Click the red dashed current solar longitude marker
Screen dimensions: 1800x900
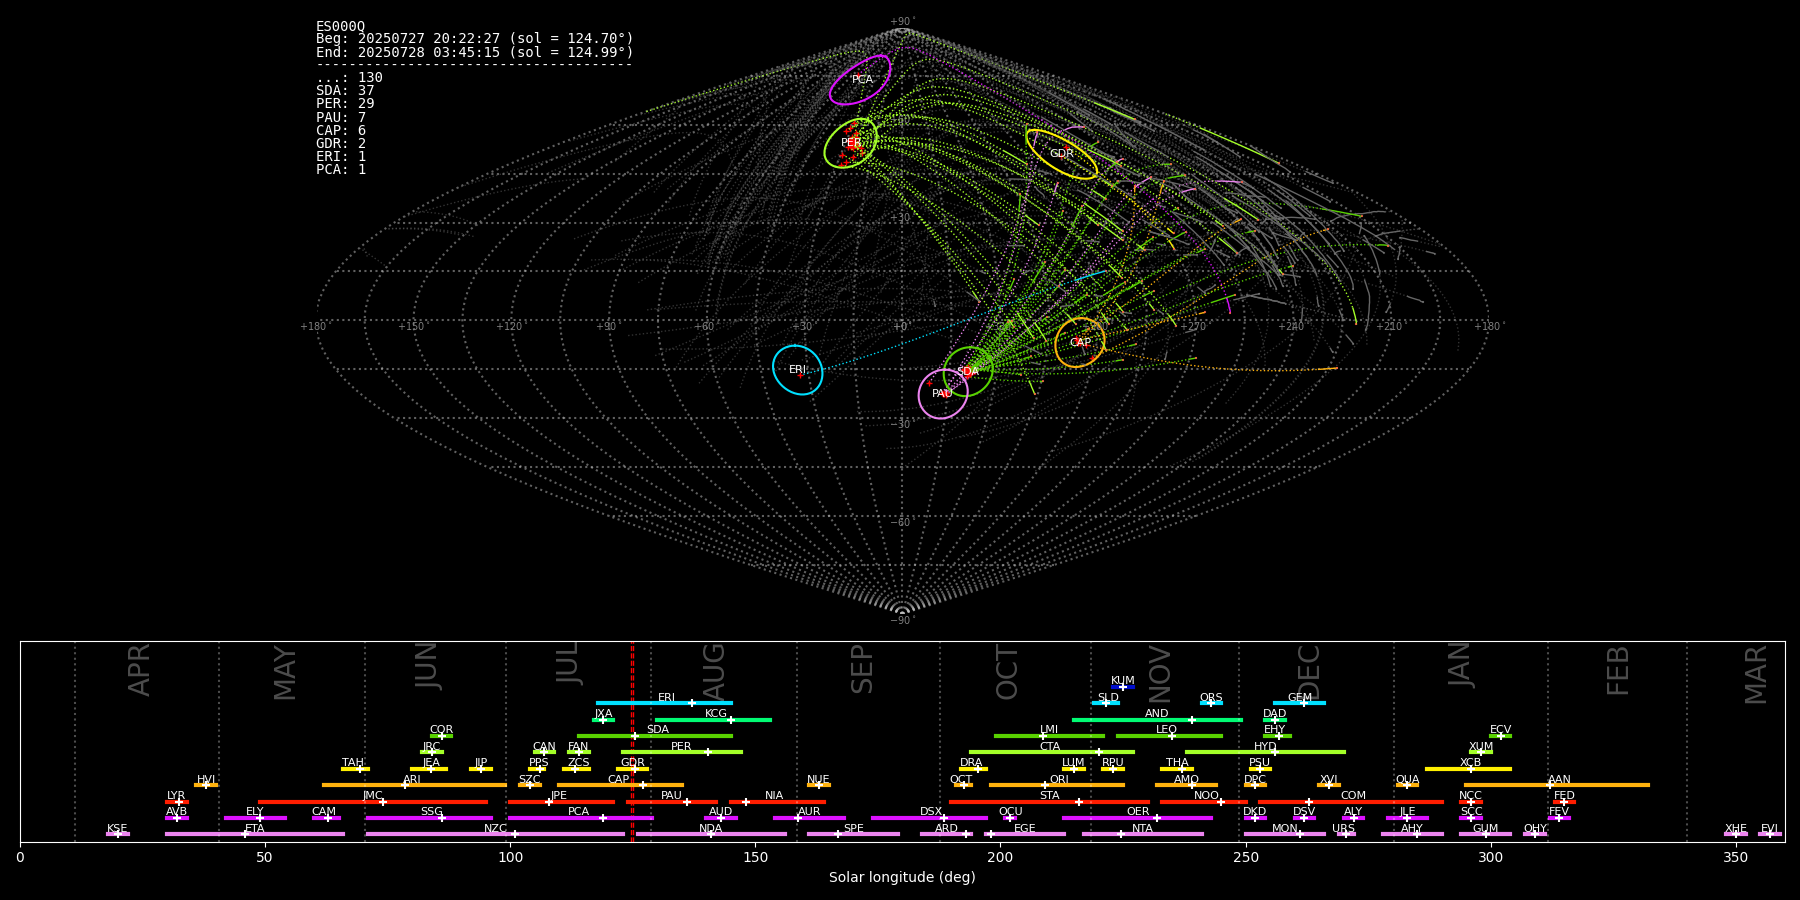pyautogui.click(x=632, y=741)
